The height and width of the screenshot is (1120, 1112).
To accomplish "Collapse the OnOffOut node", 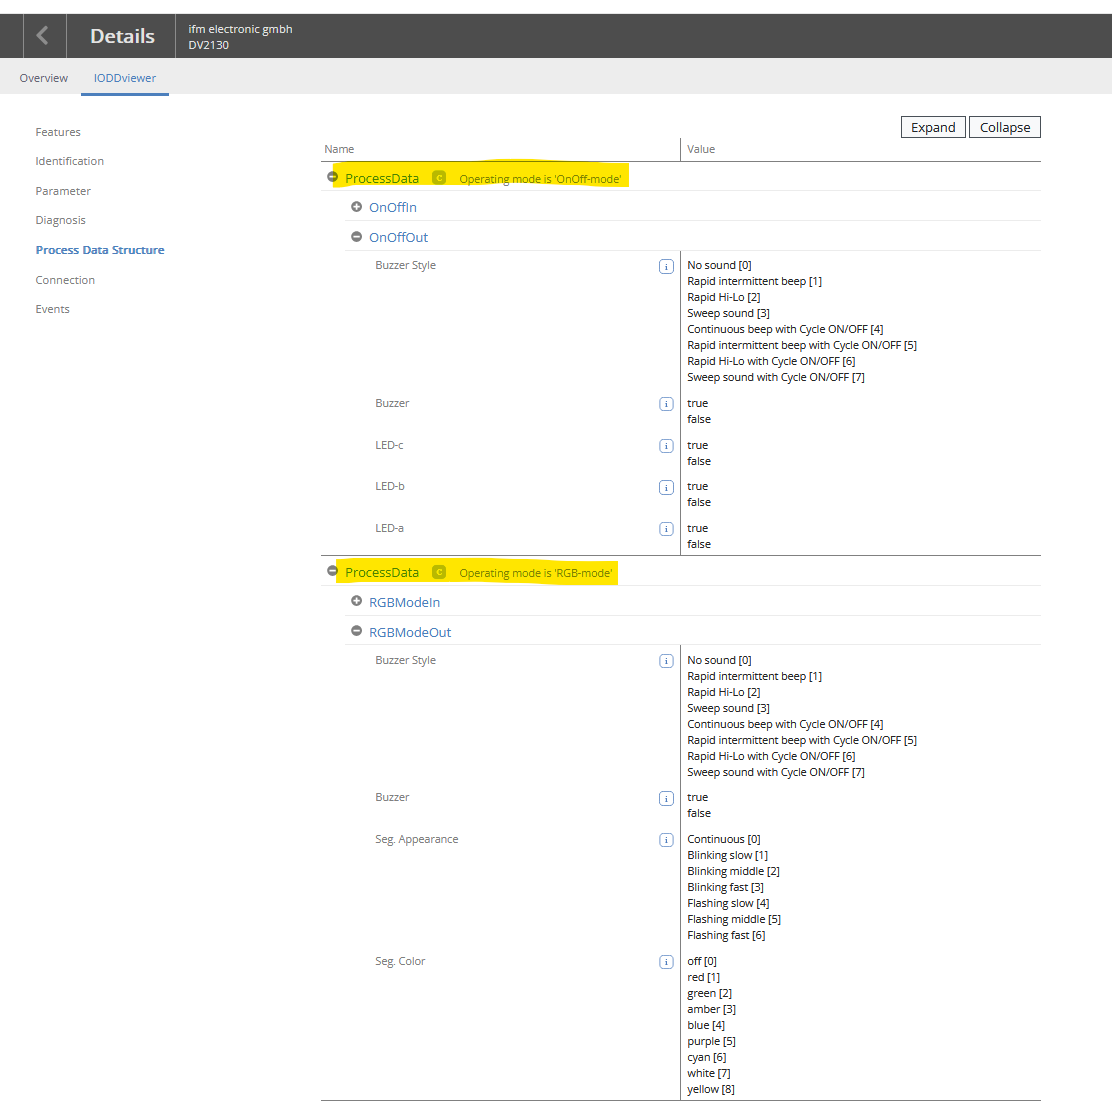I will pos(356,237).
